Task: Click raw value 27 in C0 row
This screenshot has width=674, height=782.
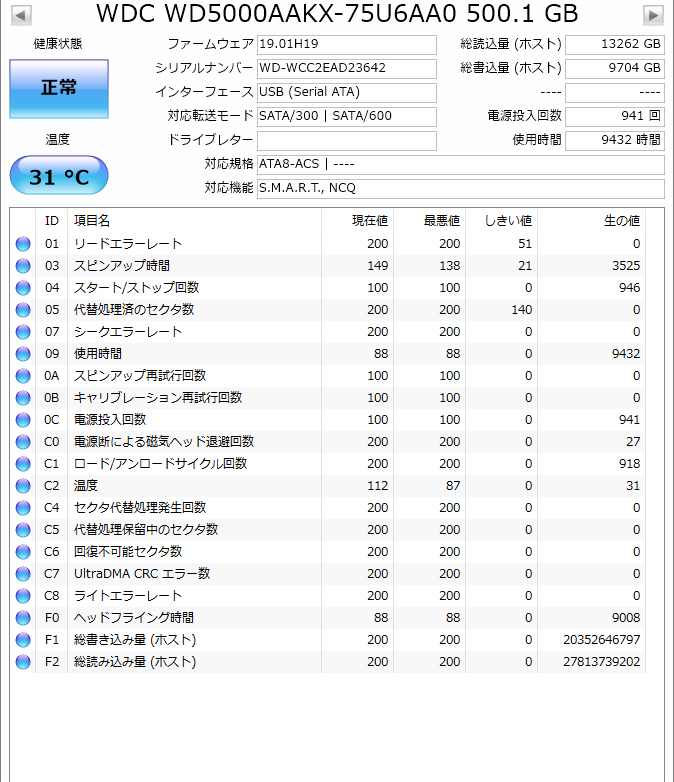Action: tap(633, 442)
